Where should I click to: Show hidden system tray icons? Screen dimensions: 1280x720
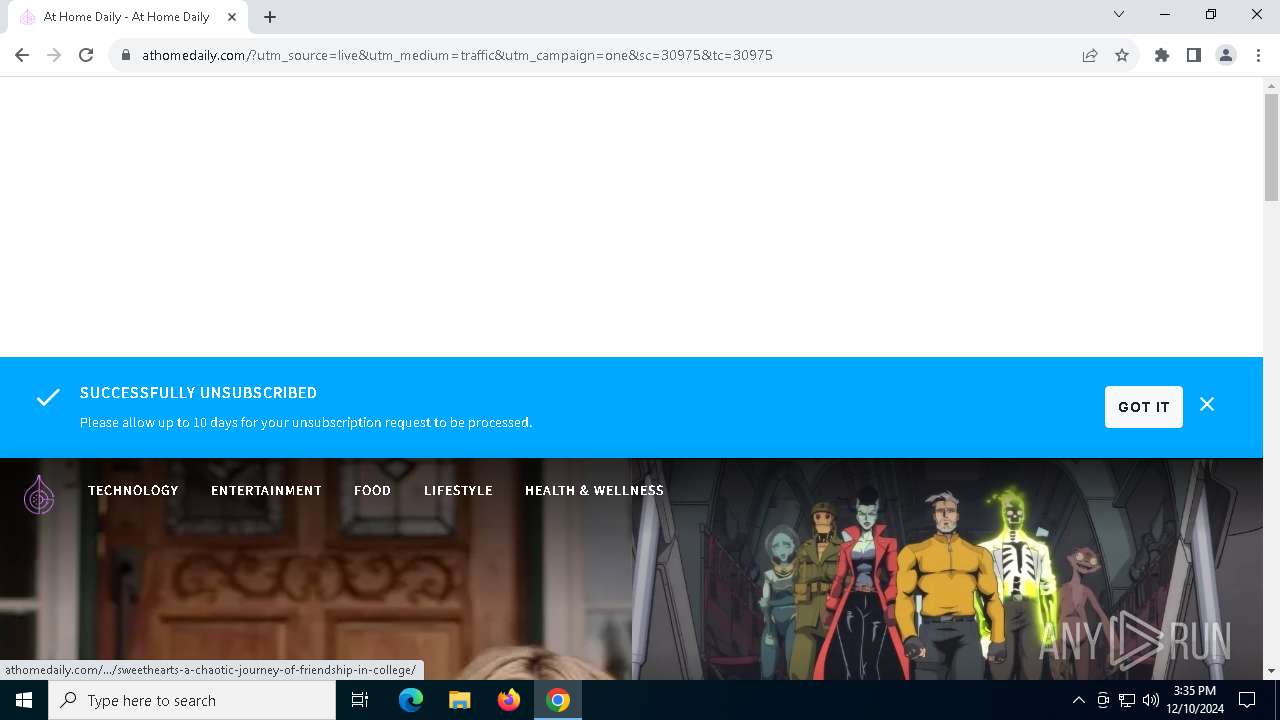coord(1078,700)
